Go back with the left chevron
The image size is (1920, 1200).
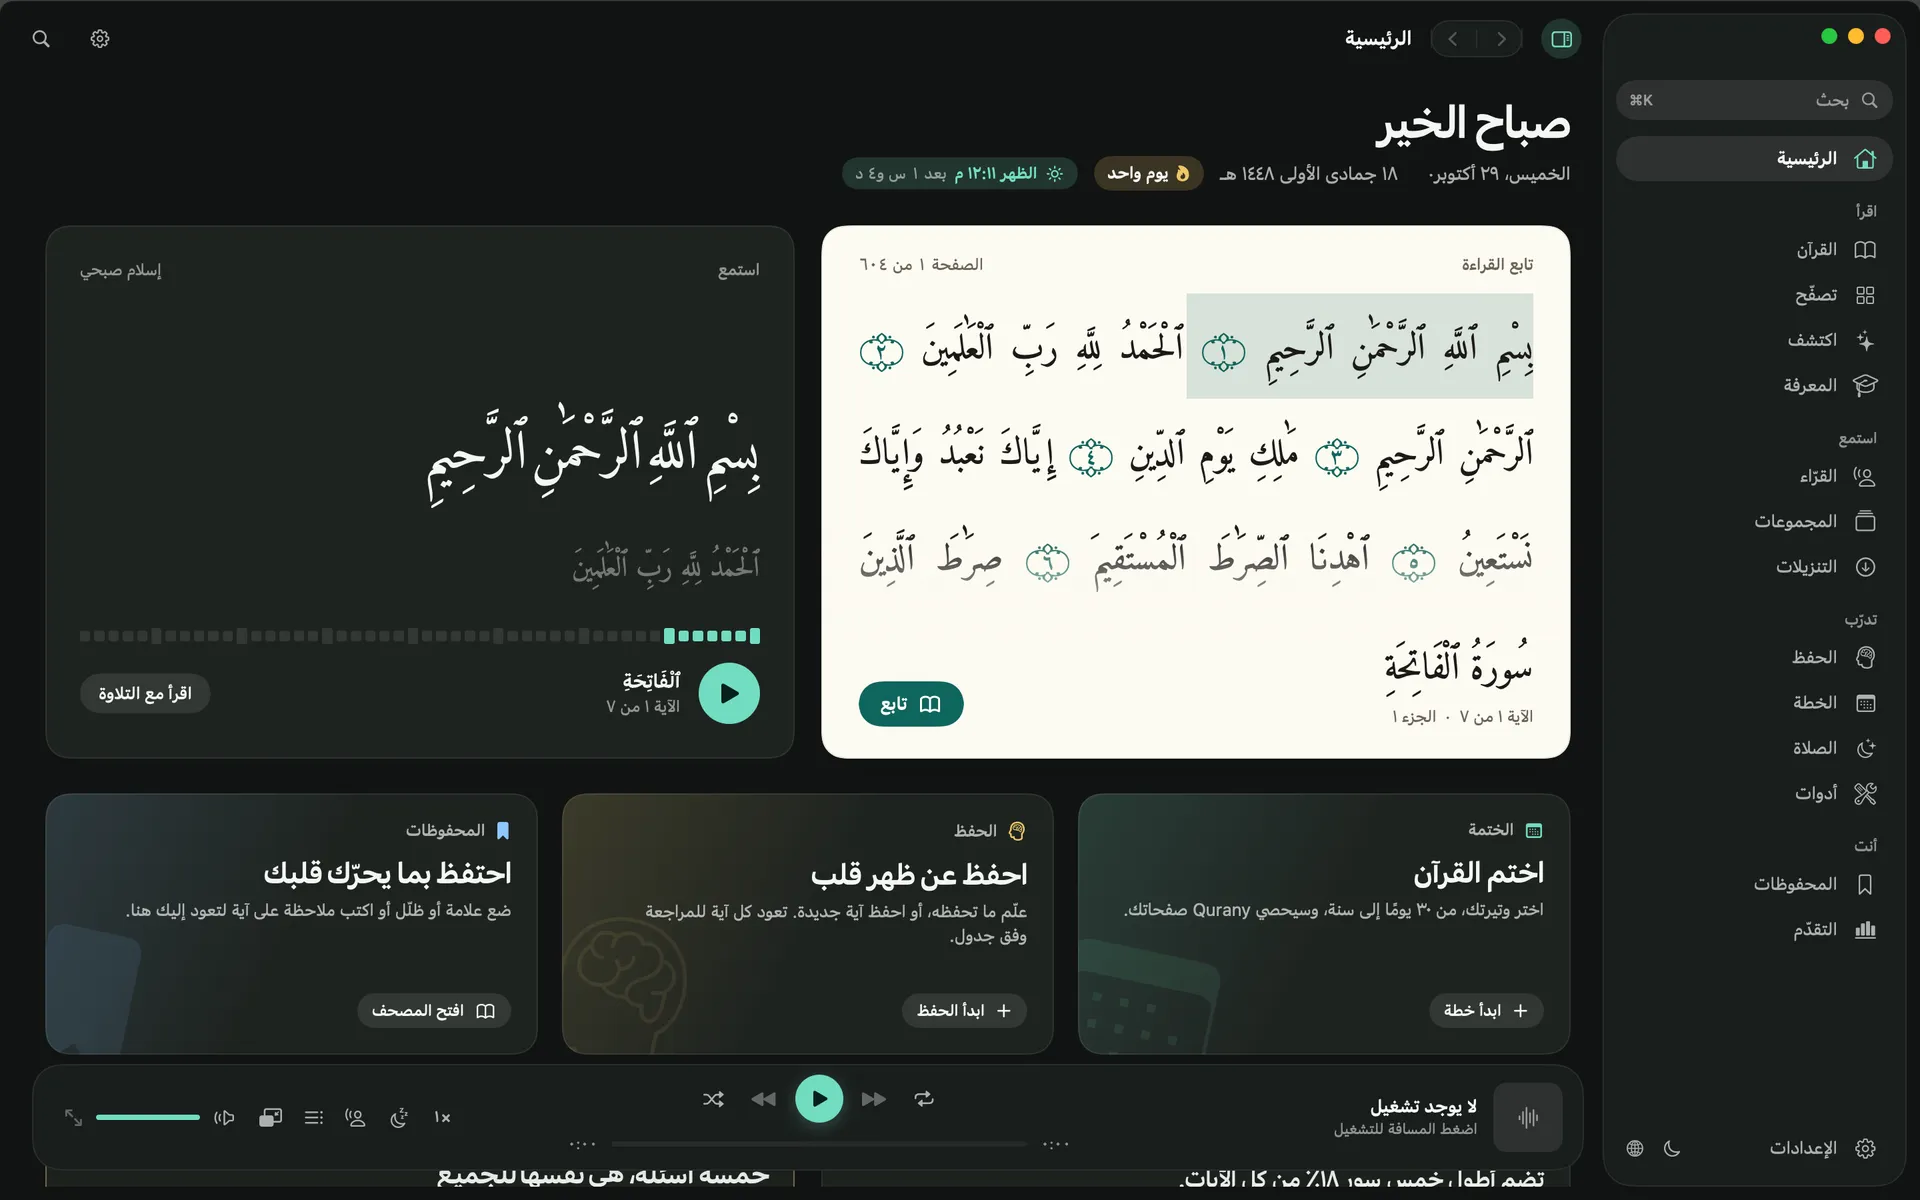click(x=1453, y=39)
